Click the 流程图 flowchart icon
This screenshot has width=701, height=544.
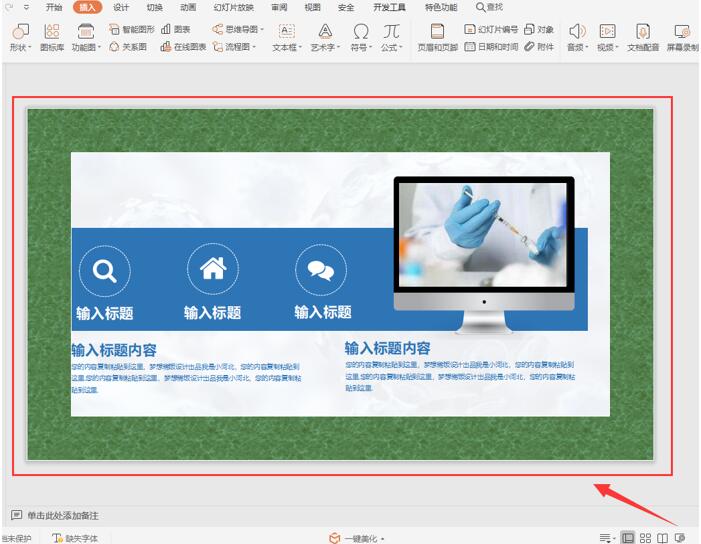pyautogui.click(x=218, y=46)
